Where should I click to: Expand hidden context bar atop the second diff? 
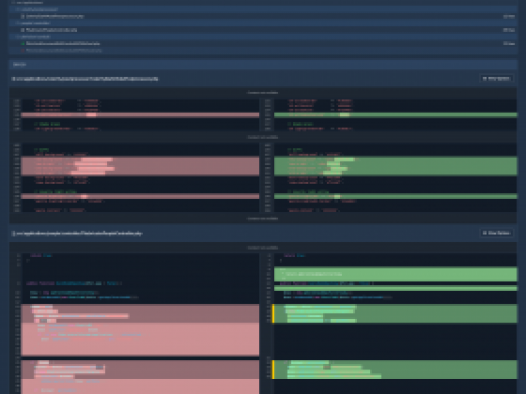263,248
